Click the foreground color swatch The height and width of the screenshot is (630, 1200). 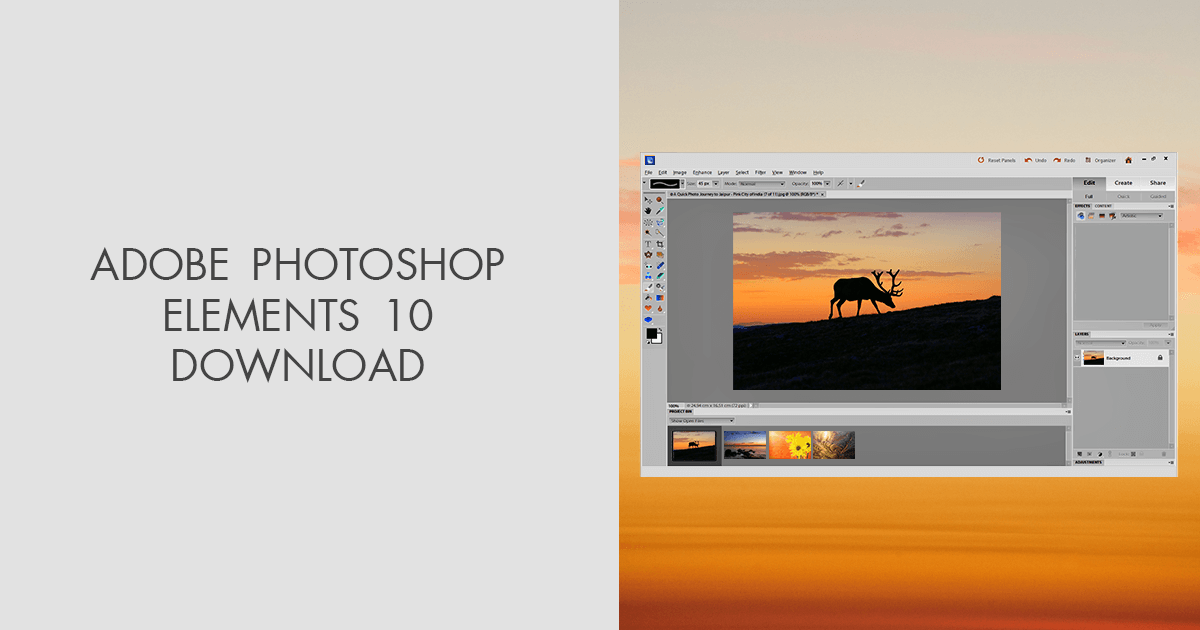(652, 333)
